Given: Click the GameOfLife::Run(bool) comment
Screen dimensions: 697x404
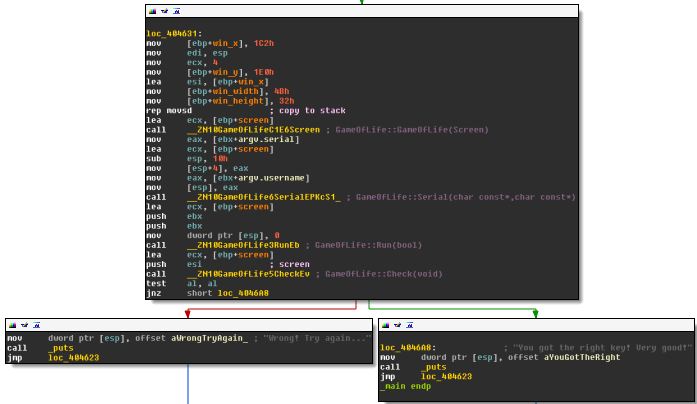Looking at the screenshot, I should click(x=369, y=245).
